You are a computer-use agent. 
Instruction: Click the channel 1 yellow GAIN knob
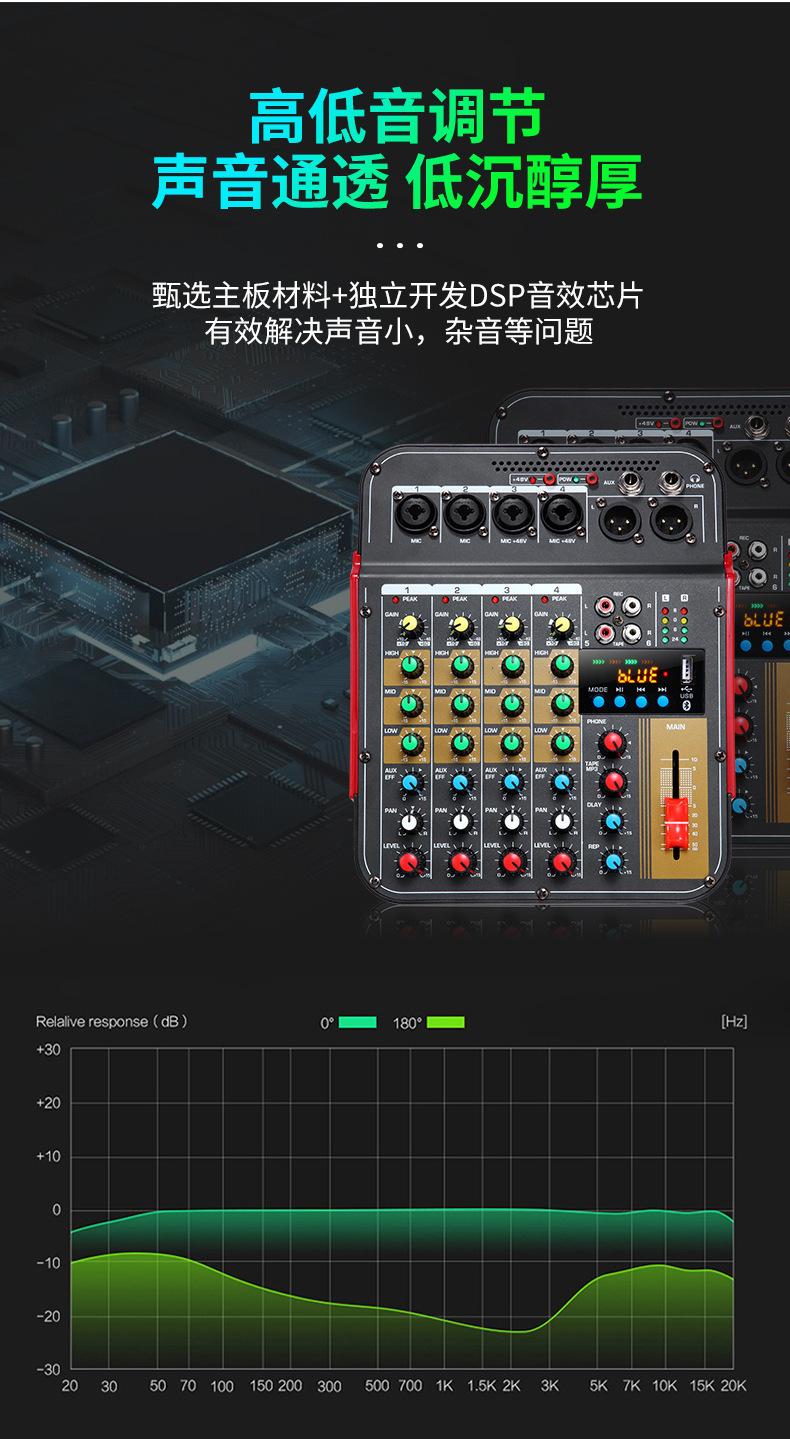tap(409, 627)
